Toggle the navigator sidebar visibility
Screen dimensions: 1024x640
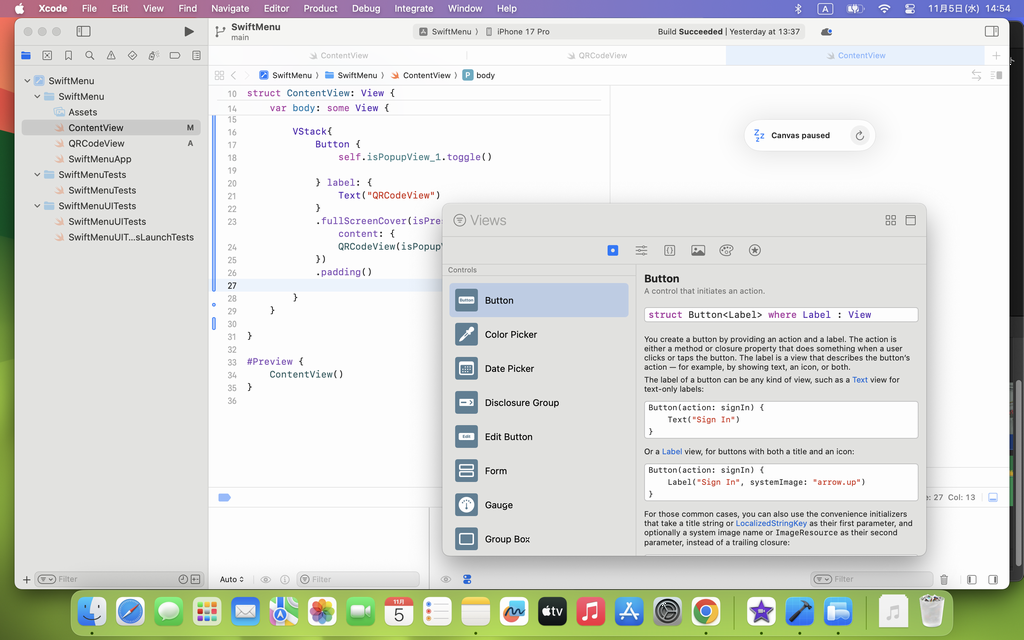point(84,32)
